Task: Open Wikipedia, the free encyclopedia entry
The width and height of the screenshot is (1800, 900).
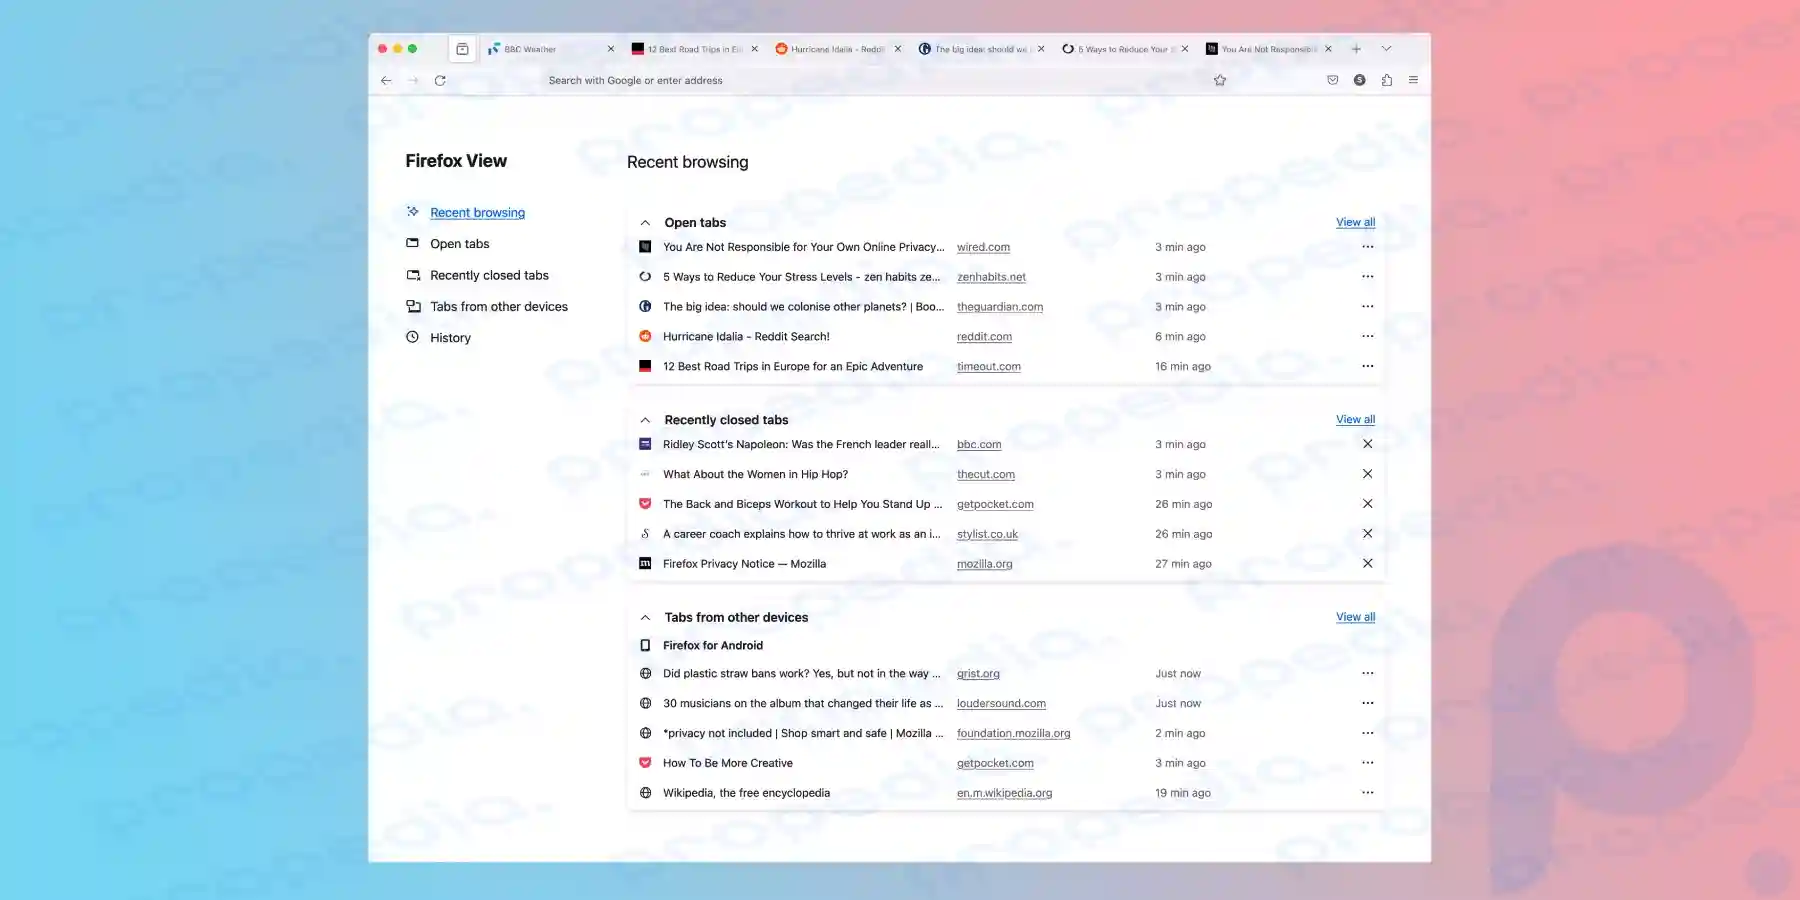Action: point(746,793)
